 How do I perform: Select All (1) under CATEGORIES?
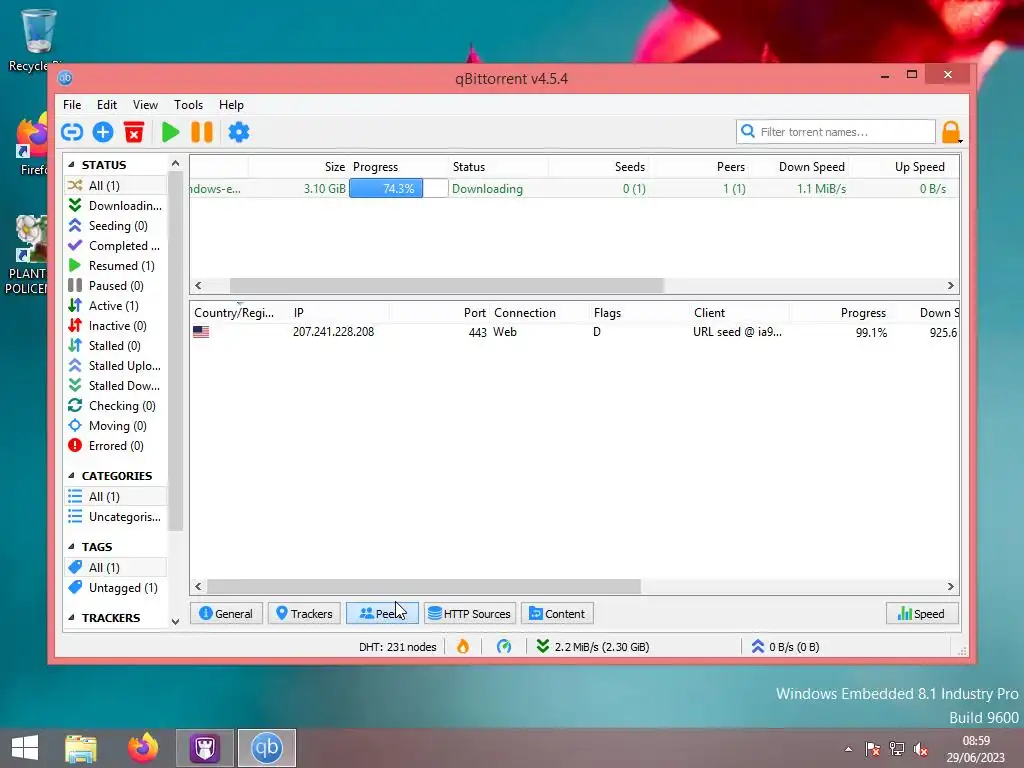click(x=116, y=496)
